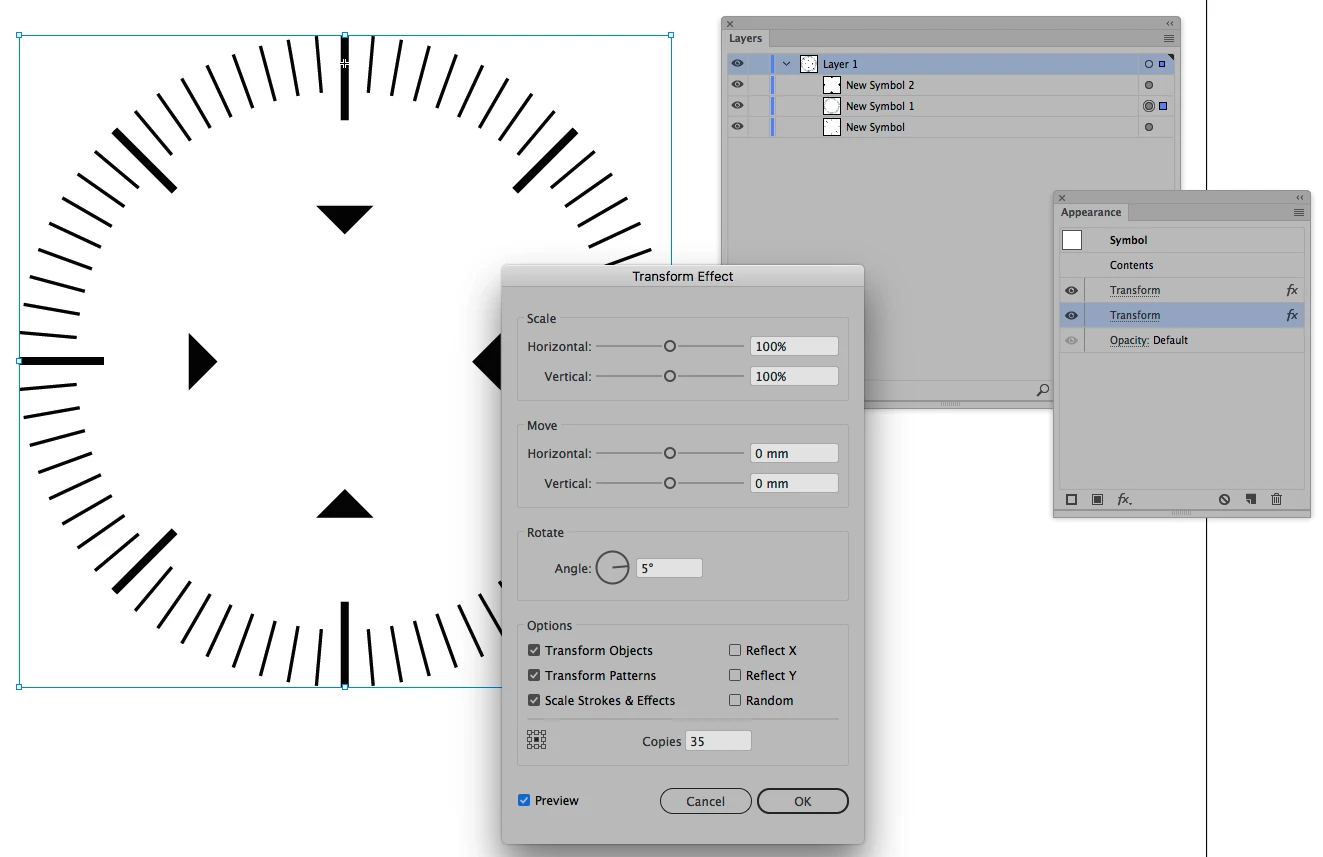This screenshot has height=857, width=1323.
Task: Click the target circle for Layer 1
Action: click(1148, 64)
